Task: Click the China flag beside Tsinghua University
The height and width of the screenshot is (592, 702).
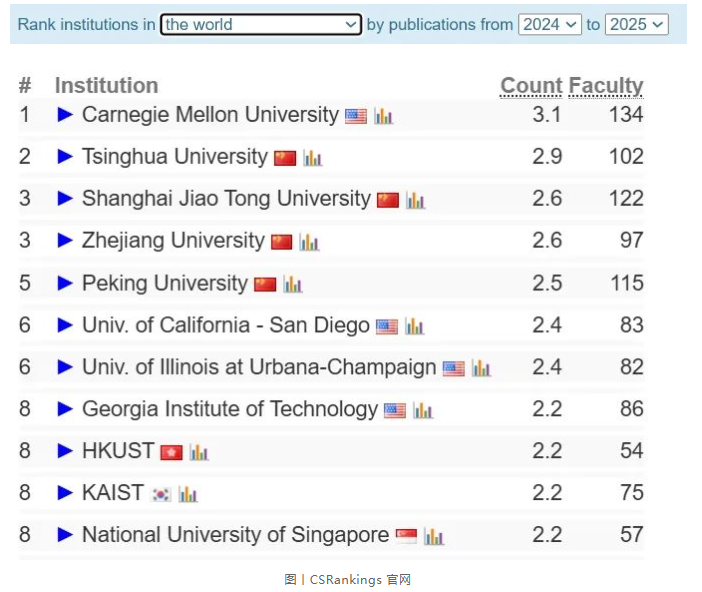Action: click(285, 158)
